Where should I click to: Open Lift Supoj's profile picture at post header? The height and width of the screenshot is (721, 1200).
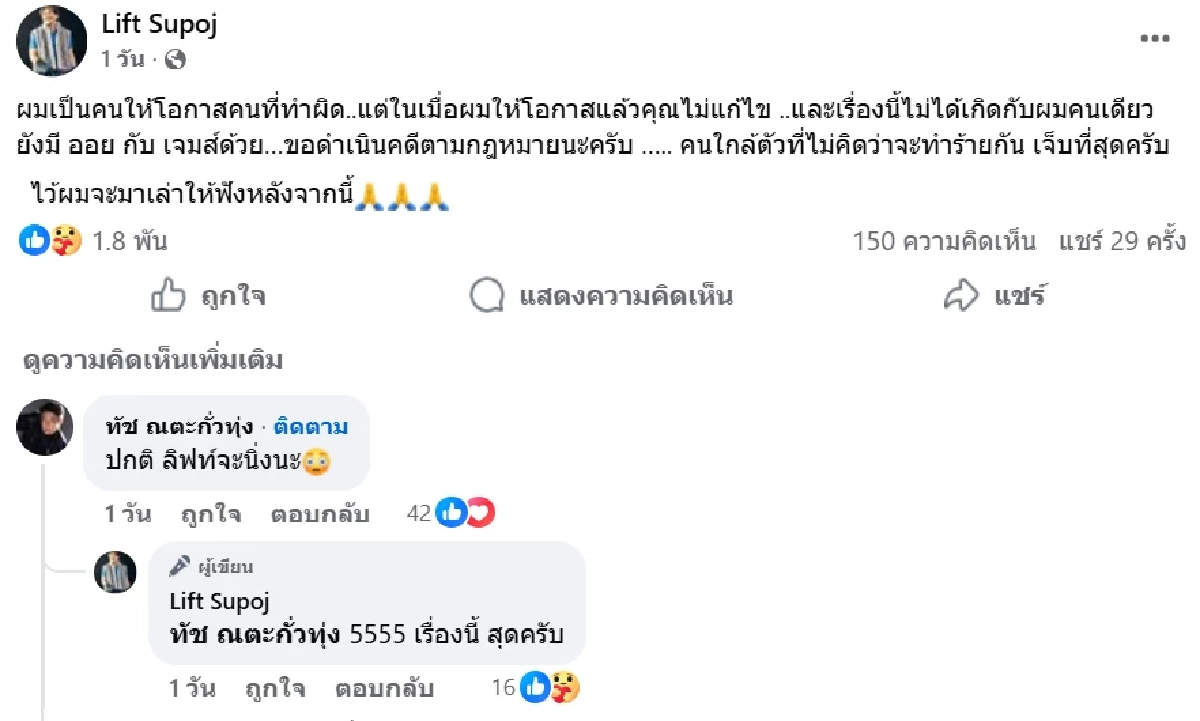[x=52, y=40]
